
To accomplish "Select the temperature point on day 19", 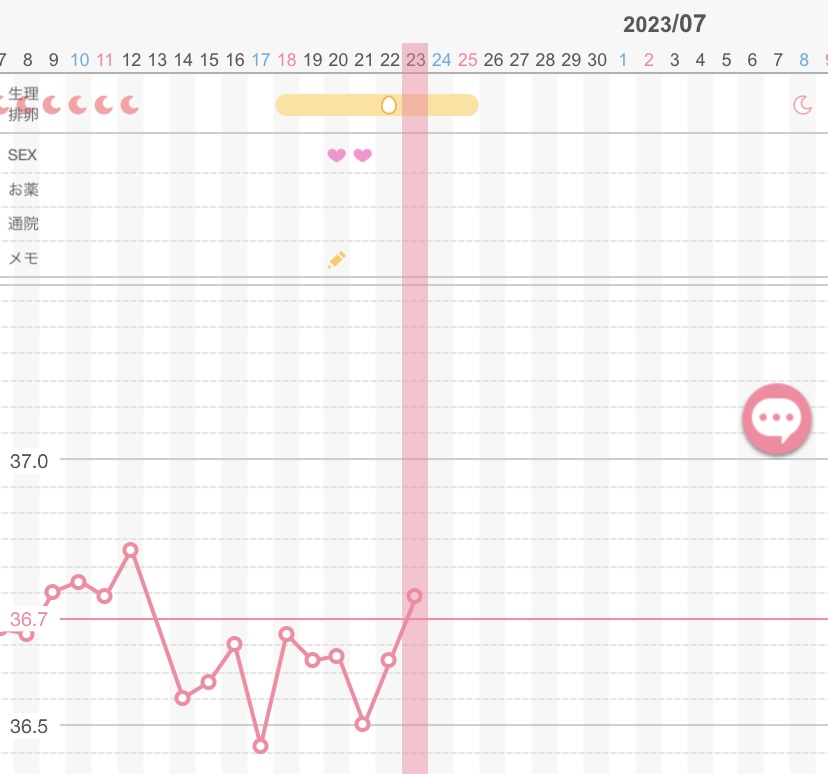I will click(x=312, y=660).
